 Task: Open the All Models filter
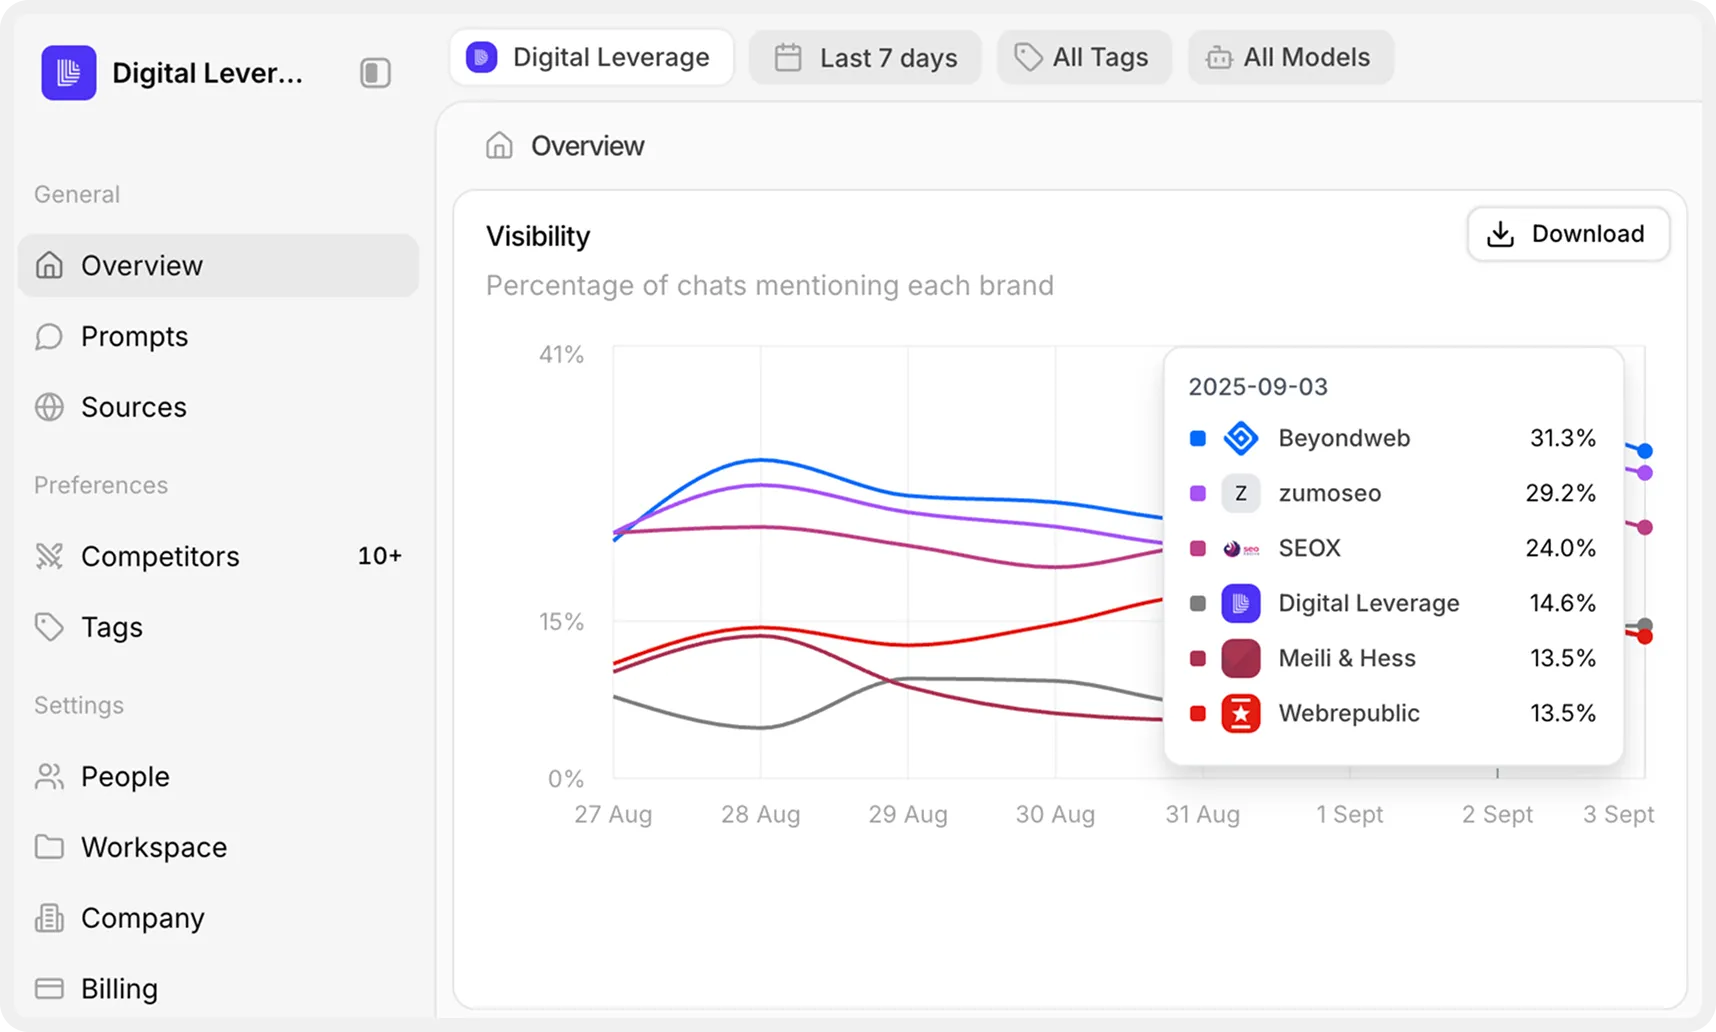pos(1290,57)
